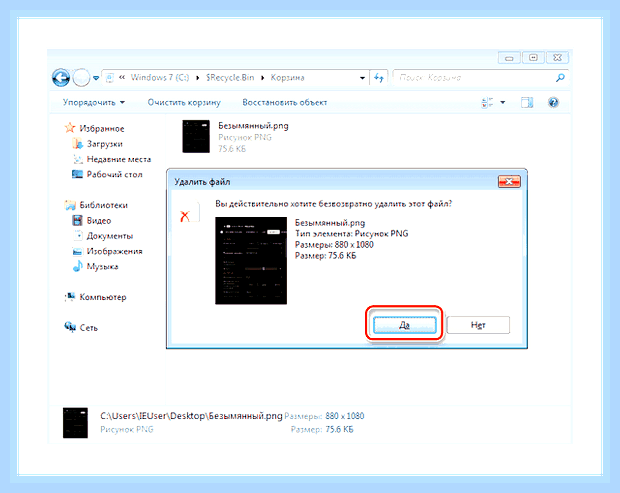Open the Изображения library

pos(114,251)
